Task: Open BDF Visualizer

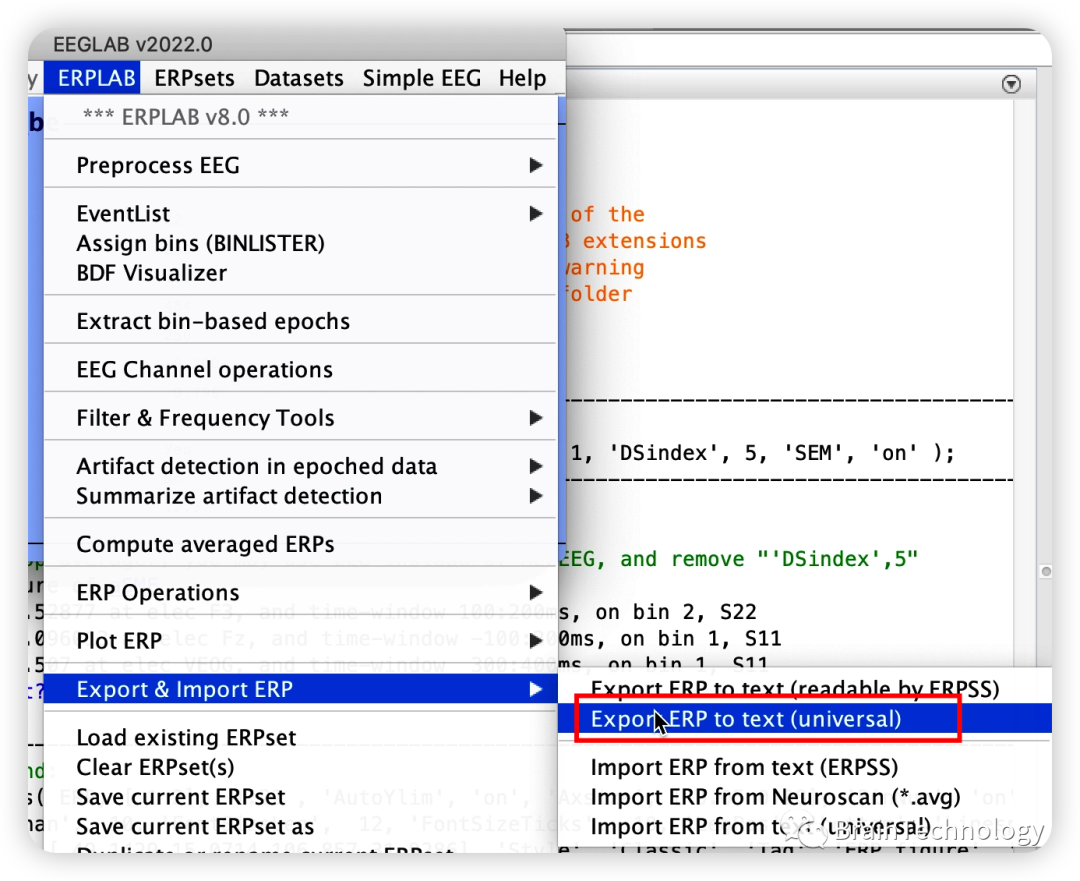Action: (151, 273)
